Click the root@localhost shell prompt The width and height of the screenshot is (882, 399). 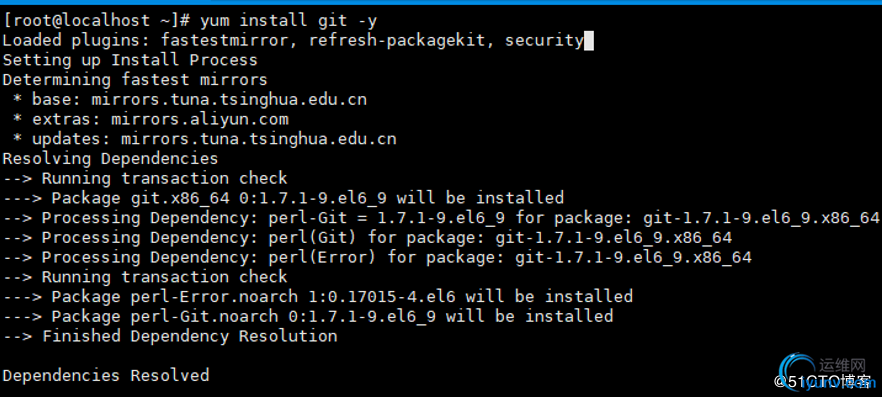point(91,21)
